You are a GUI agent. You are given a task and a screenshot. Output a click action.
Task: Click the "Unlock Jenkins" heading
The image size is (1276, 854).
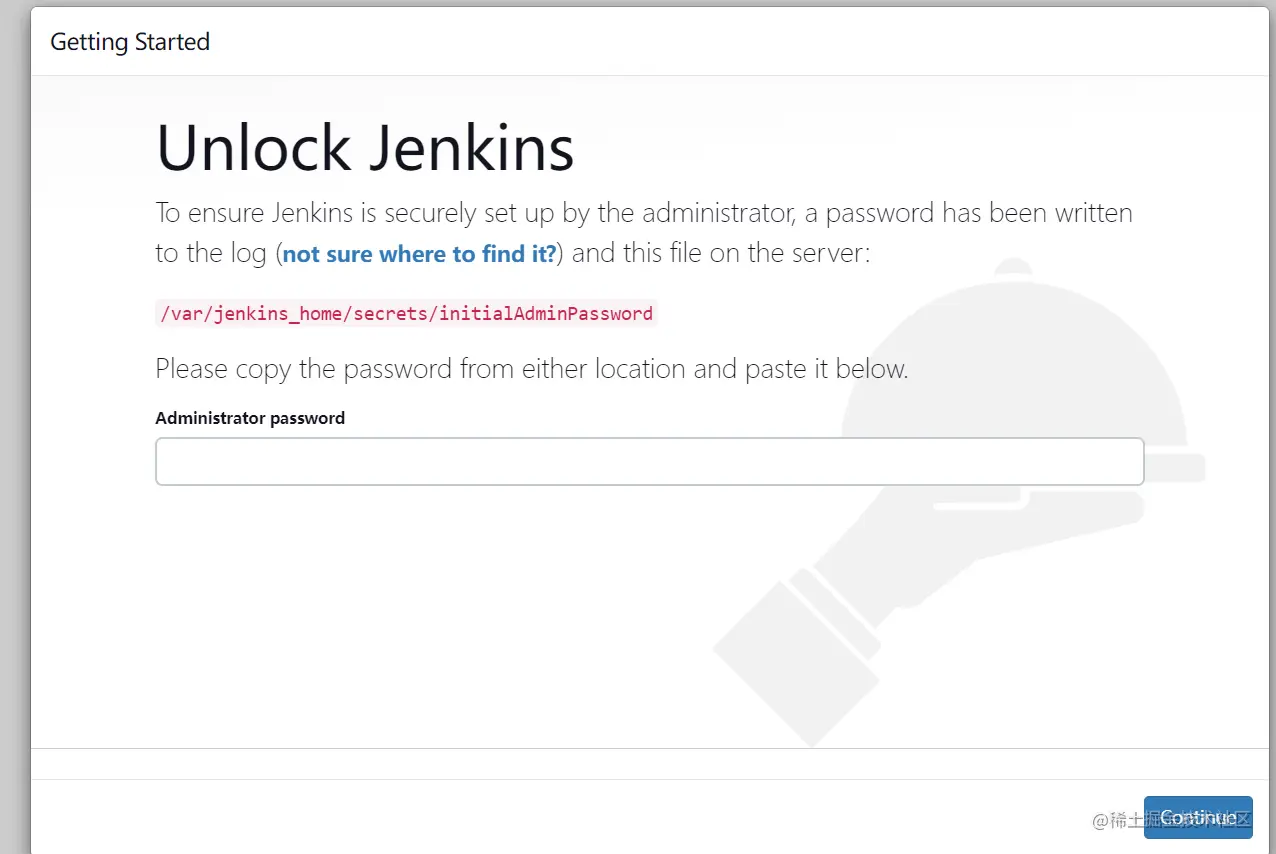click(365, 148)
